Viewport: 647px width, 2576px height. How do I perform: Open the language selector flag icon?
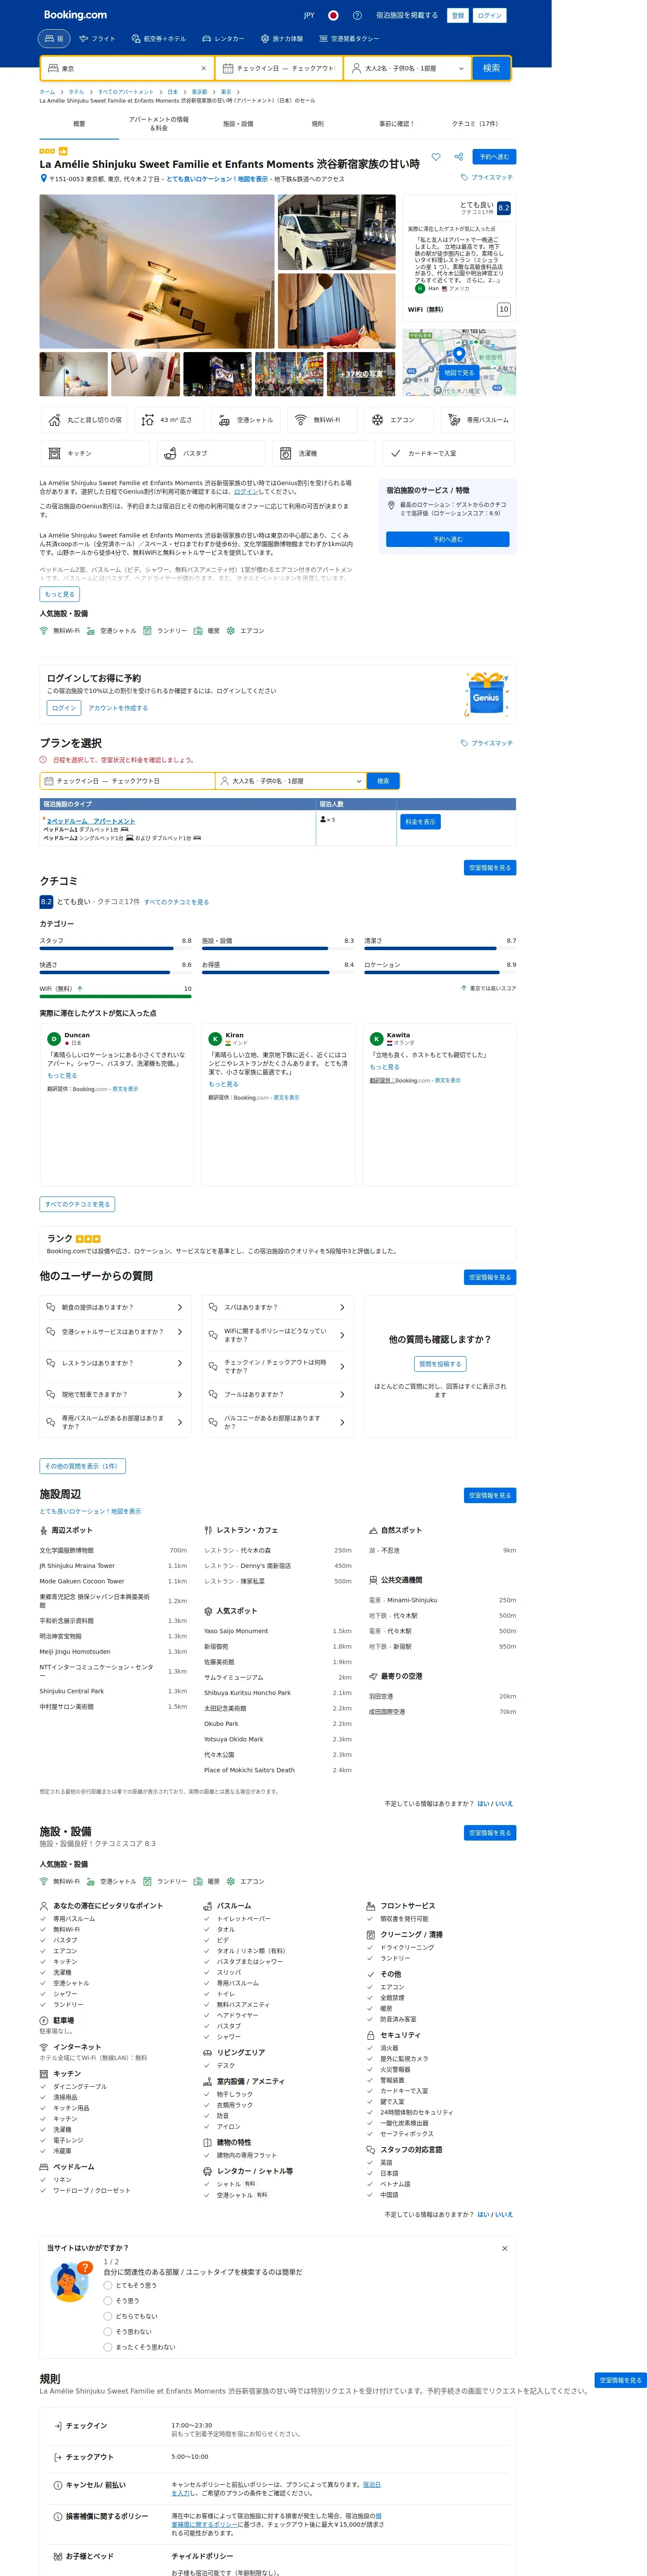point(333,15)
